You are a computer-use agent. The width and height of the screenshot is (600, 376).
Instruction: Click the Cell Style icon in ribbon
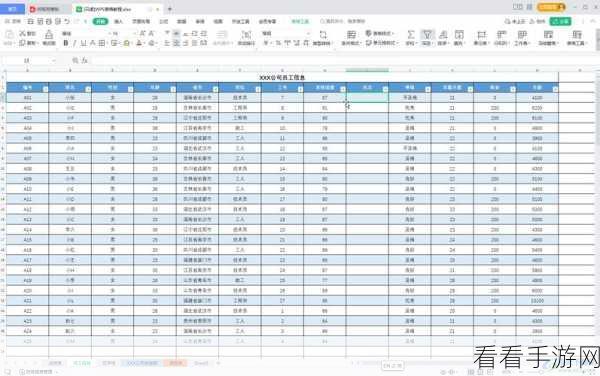coord(368,43)
